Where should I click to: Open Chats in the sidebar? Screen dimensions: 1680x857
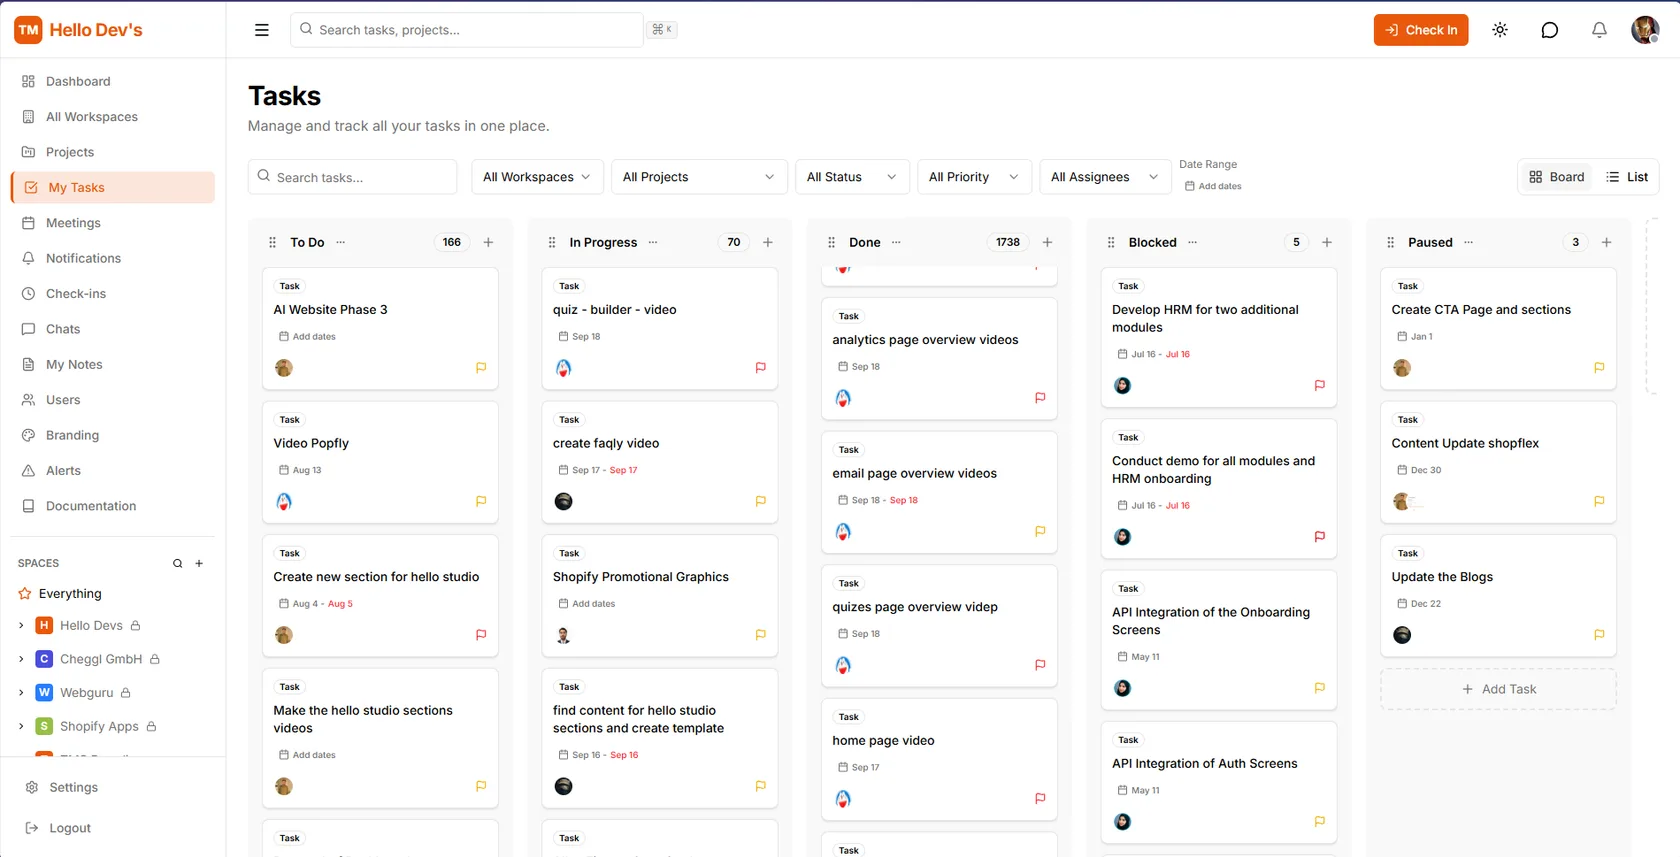(113, 329)
